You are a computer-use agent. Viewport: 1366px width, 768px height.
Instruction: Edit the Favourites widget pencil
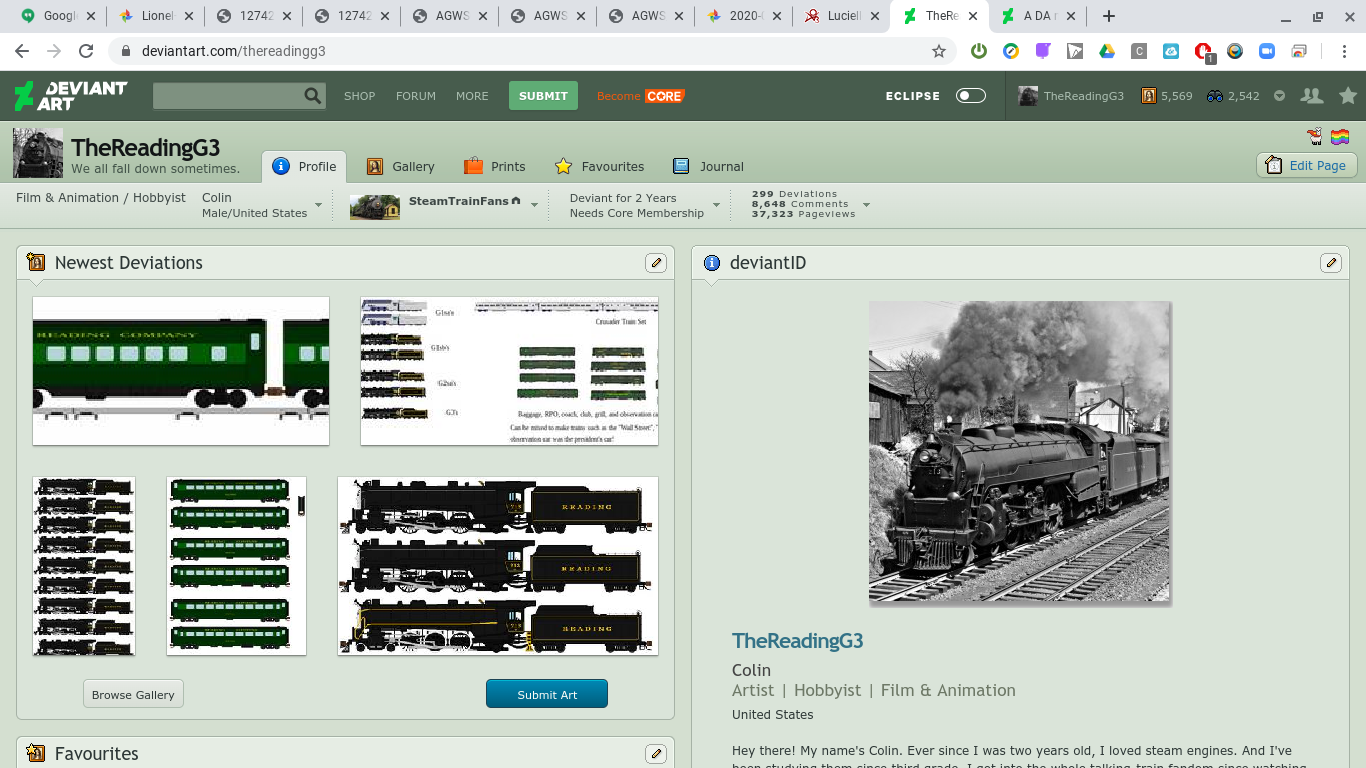click(655, 754)
